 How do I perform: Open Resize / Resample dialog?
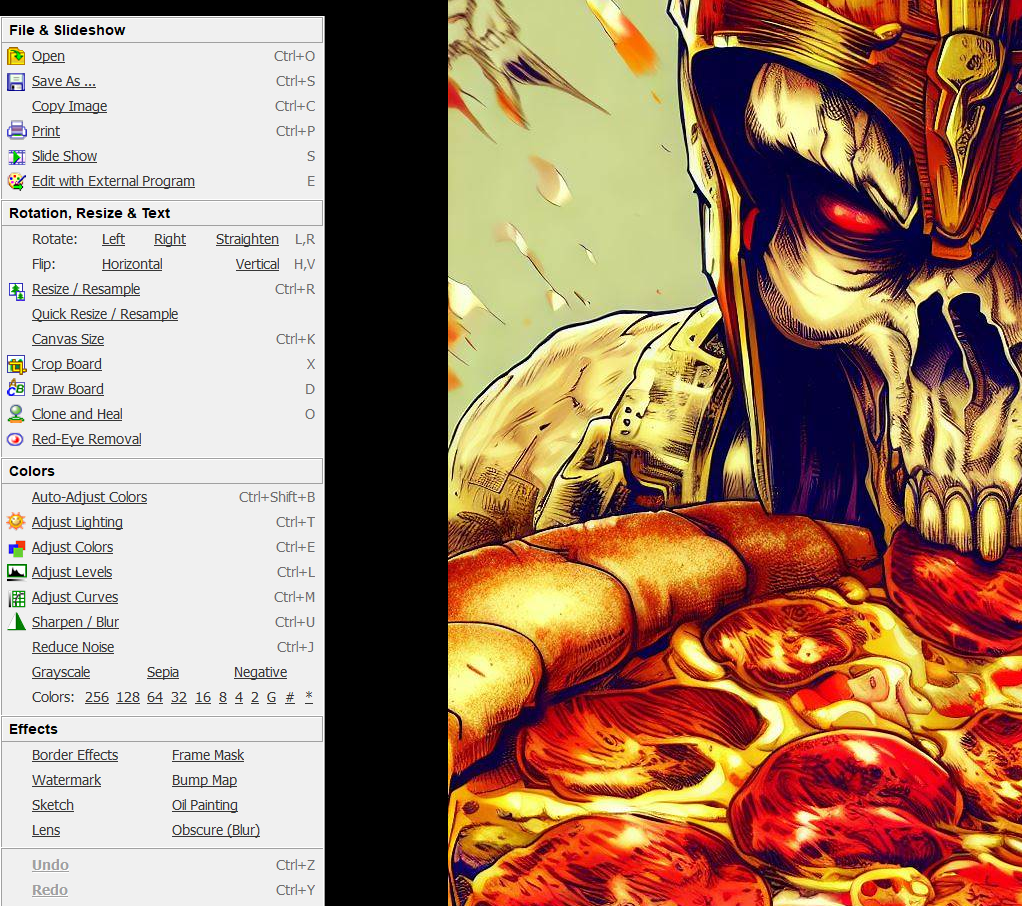(86, 289)
